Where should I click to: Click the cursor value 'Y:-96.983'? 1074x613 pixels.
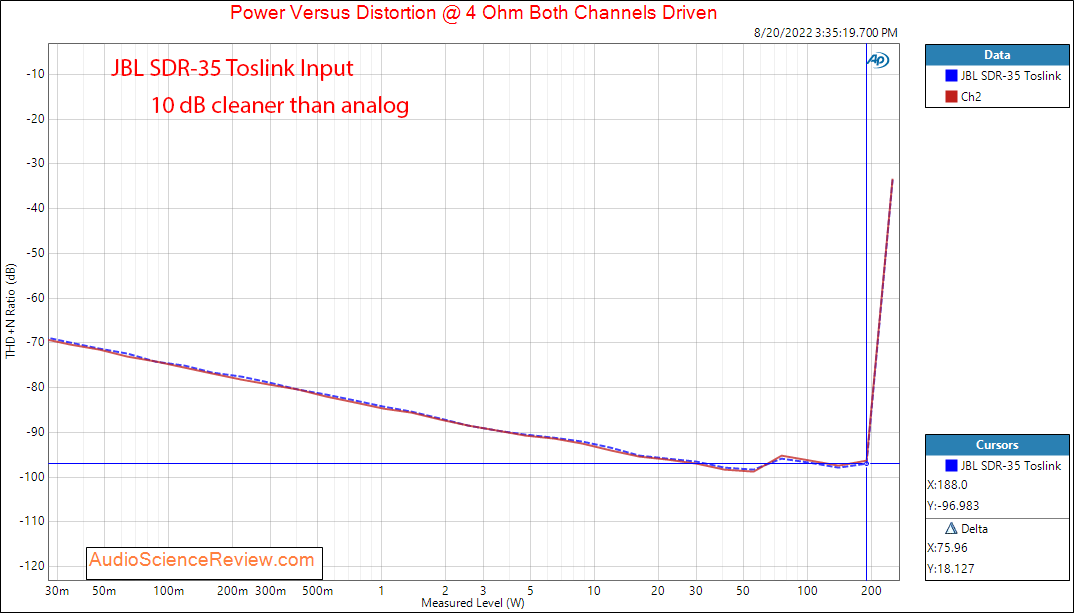pos(953,505)
